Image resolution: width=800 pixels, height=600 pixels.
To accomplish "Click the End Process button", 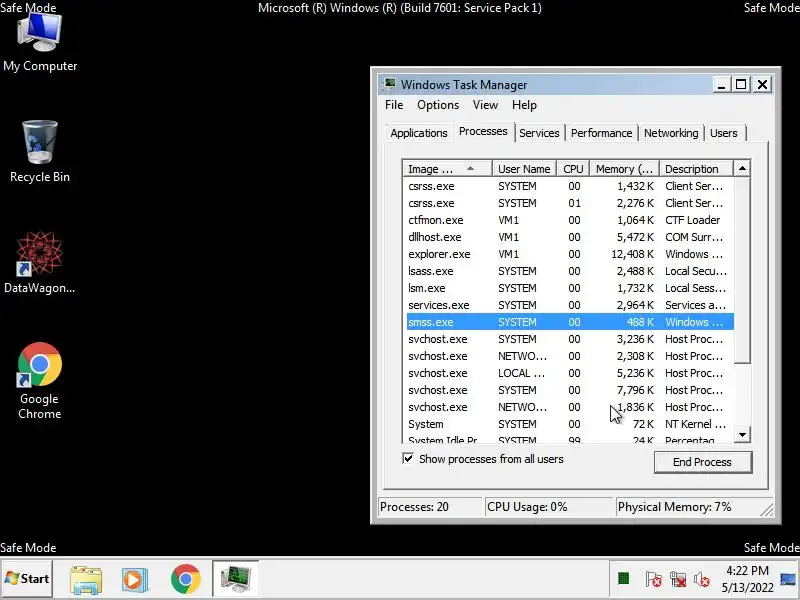I will 703,462.
